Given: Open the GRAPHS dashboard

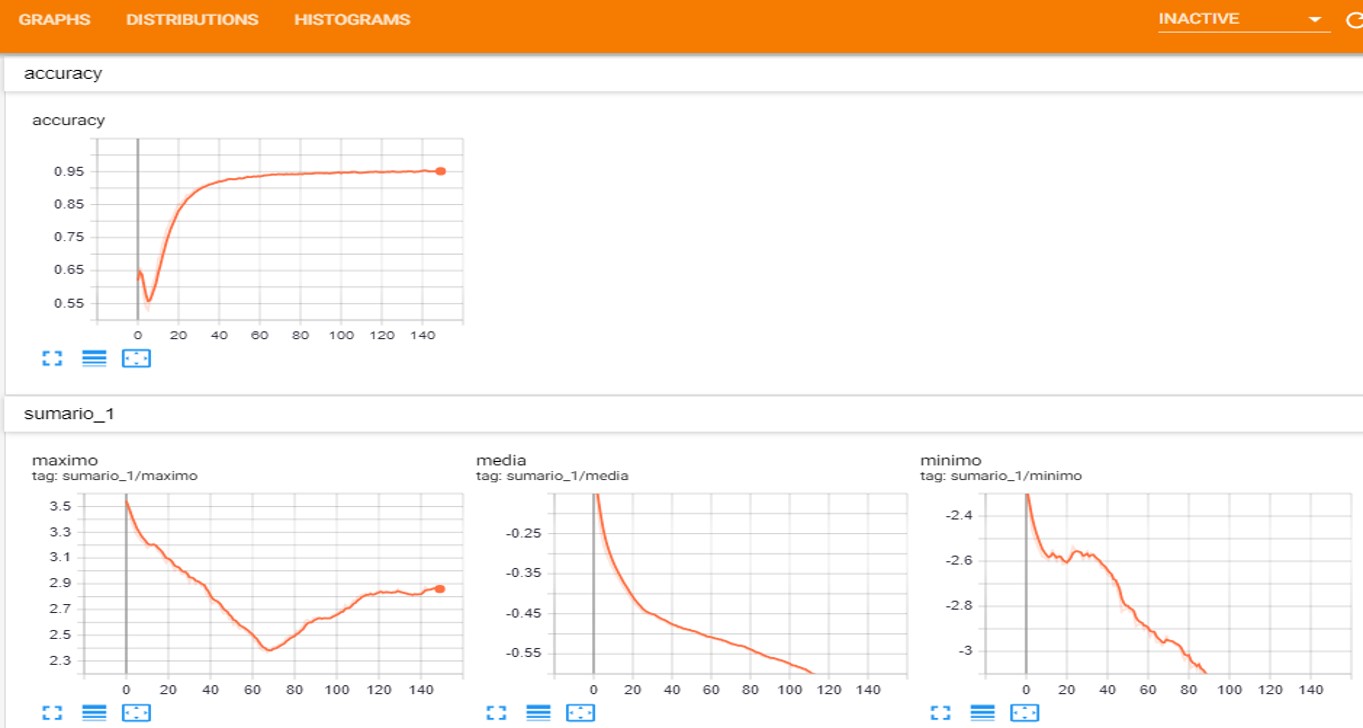Looking at the screenshot, I should 54,18.
